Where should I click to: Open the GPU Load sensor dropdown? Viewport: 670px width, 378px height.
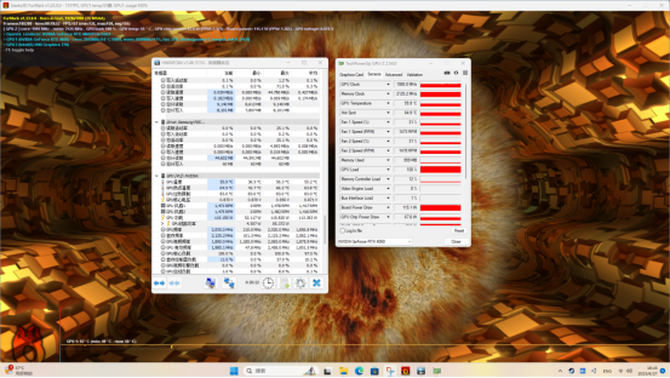[x=388, y=170]
